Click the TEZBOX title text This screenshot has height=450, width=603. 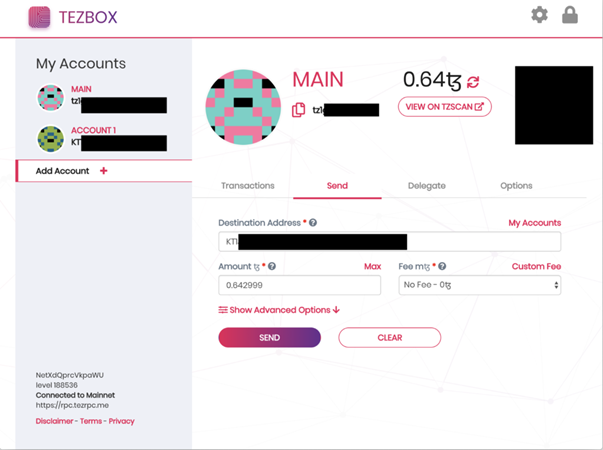[88, 17]
